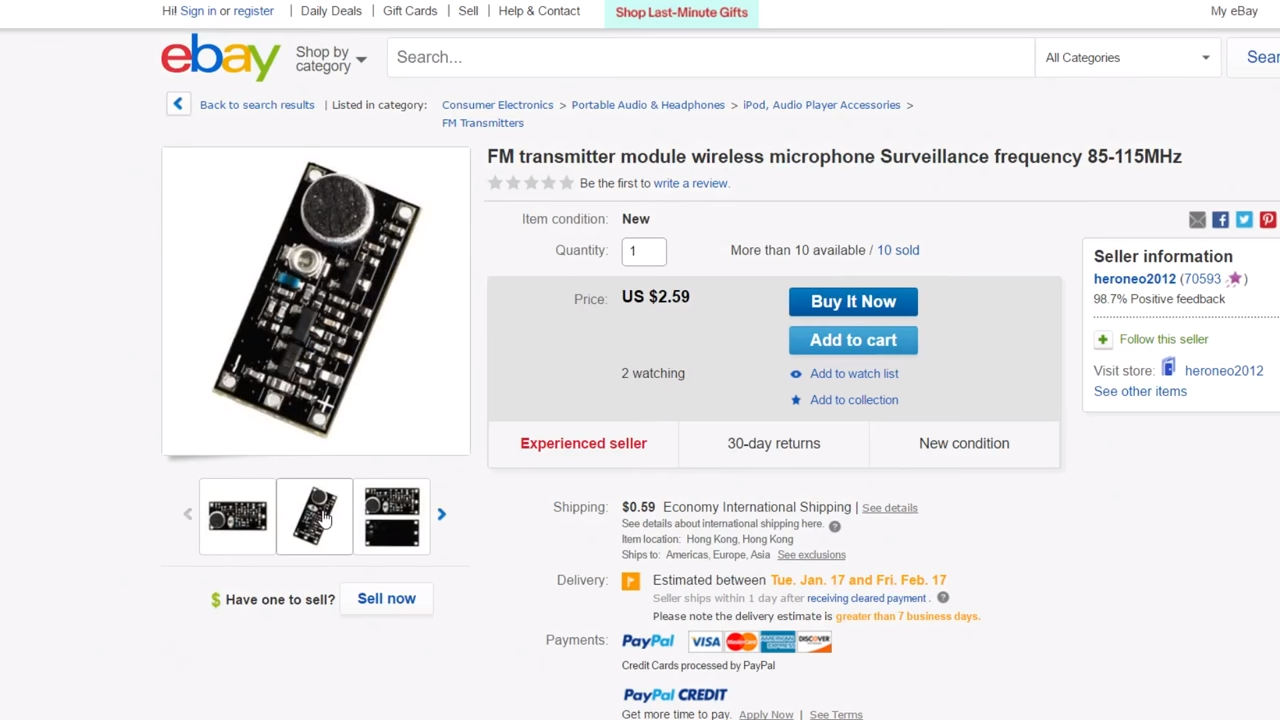Open Help & Contact in top menu

[x=539, y=11]
